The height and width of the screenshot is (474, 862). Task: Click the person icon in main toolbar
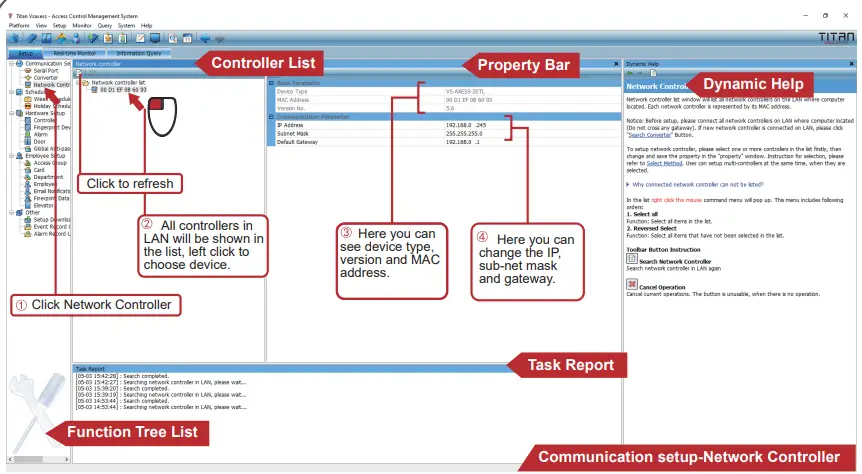click(x=76, y=38)
